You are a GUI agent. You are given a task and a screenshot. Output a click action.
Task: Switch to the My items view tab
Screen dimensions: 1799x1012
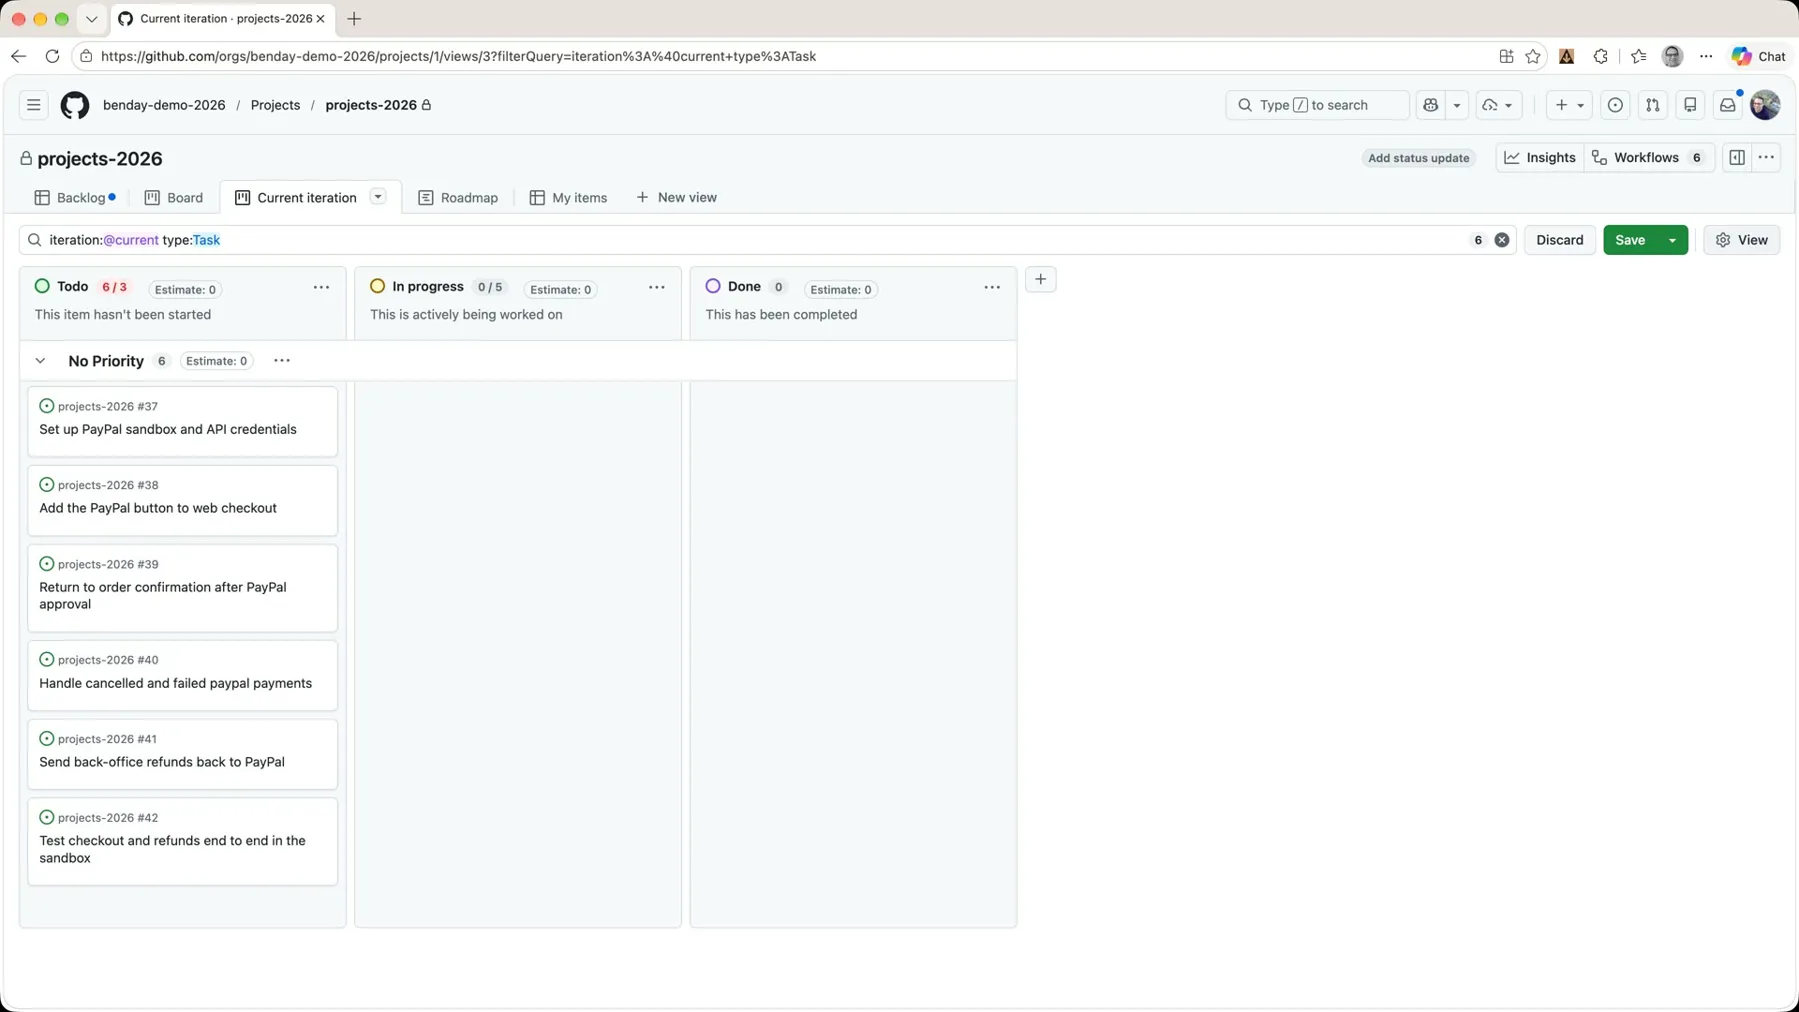(568, 198)
